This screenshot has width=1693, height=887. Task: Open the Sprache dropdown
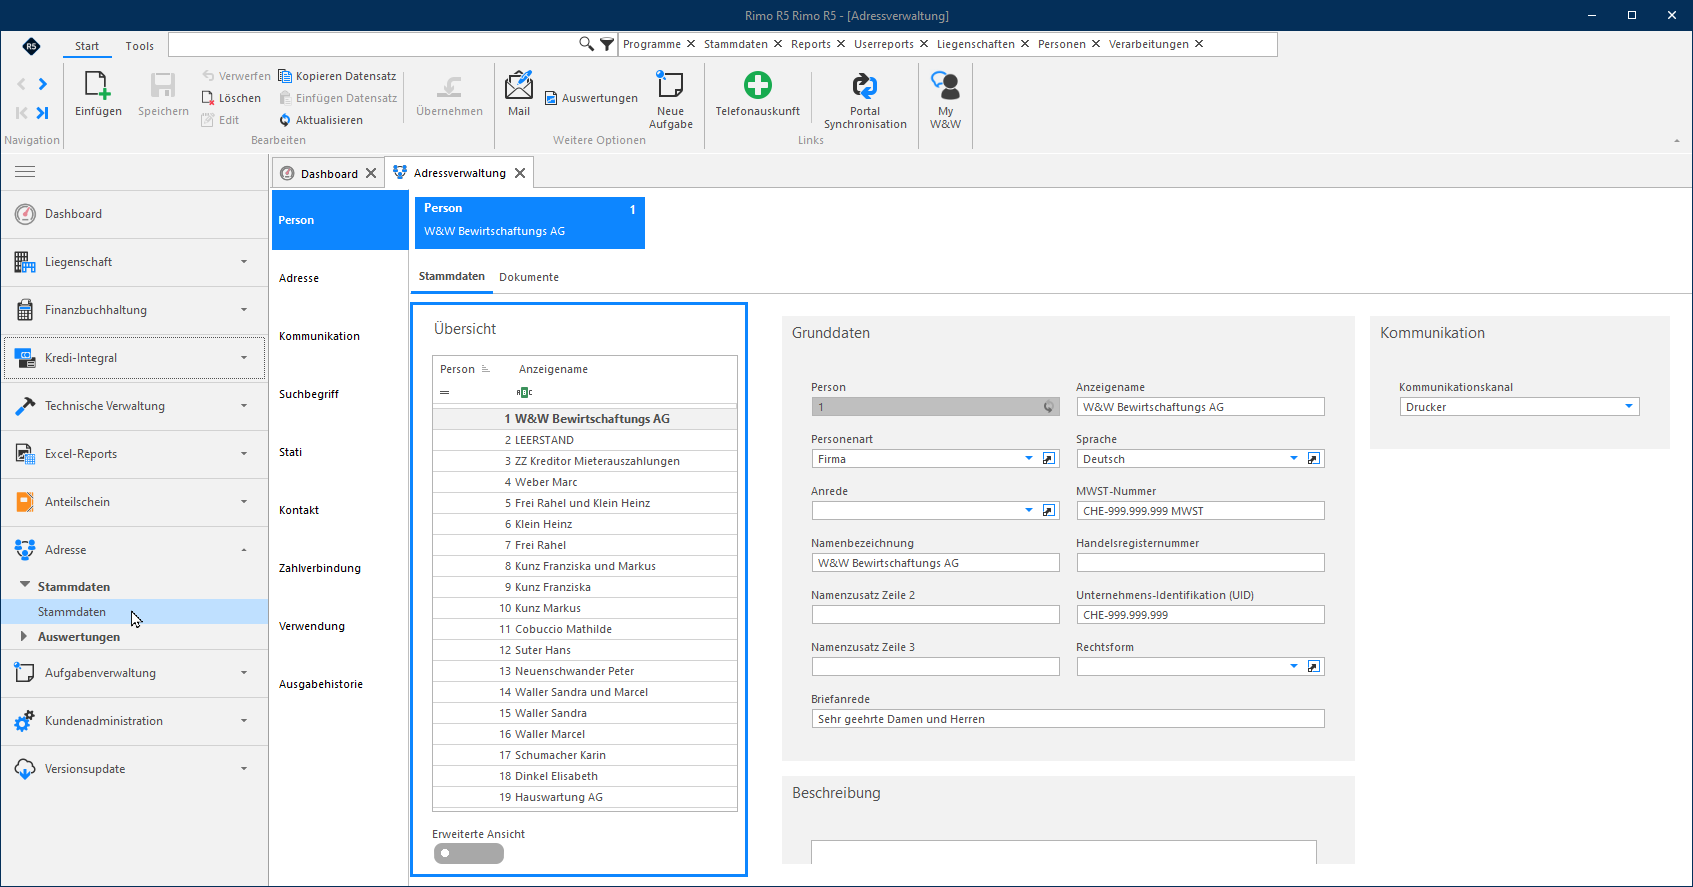pyautogui.click(x=1294, y=459)
